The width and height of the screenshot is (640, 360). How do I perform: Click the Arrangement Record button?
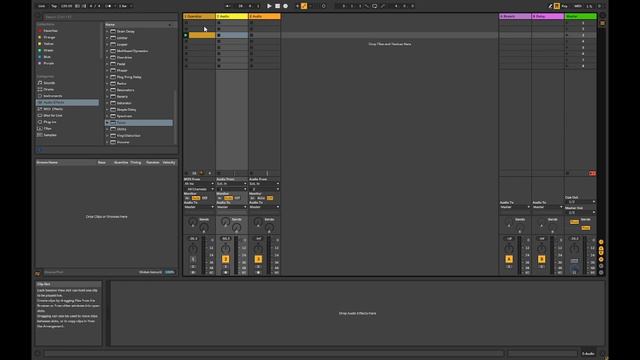click(285, 6)
